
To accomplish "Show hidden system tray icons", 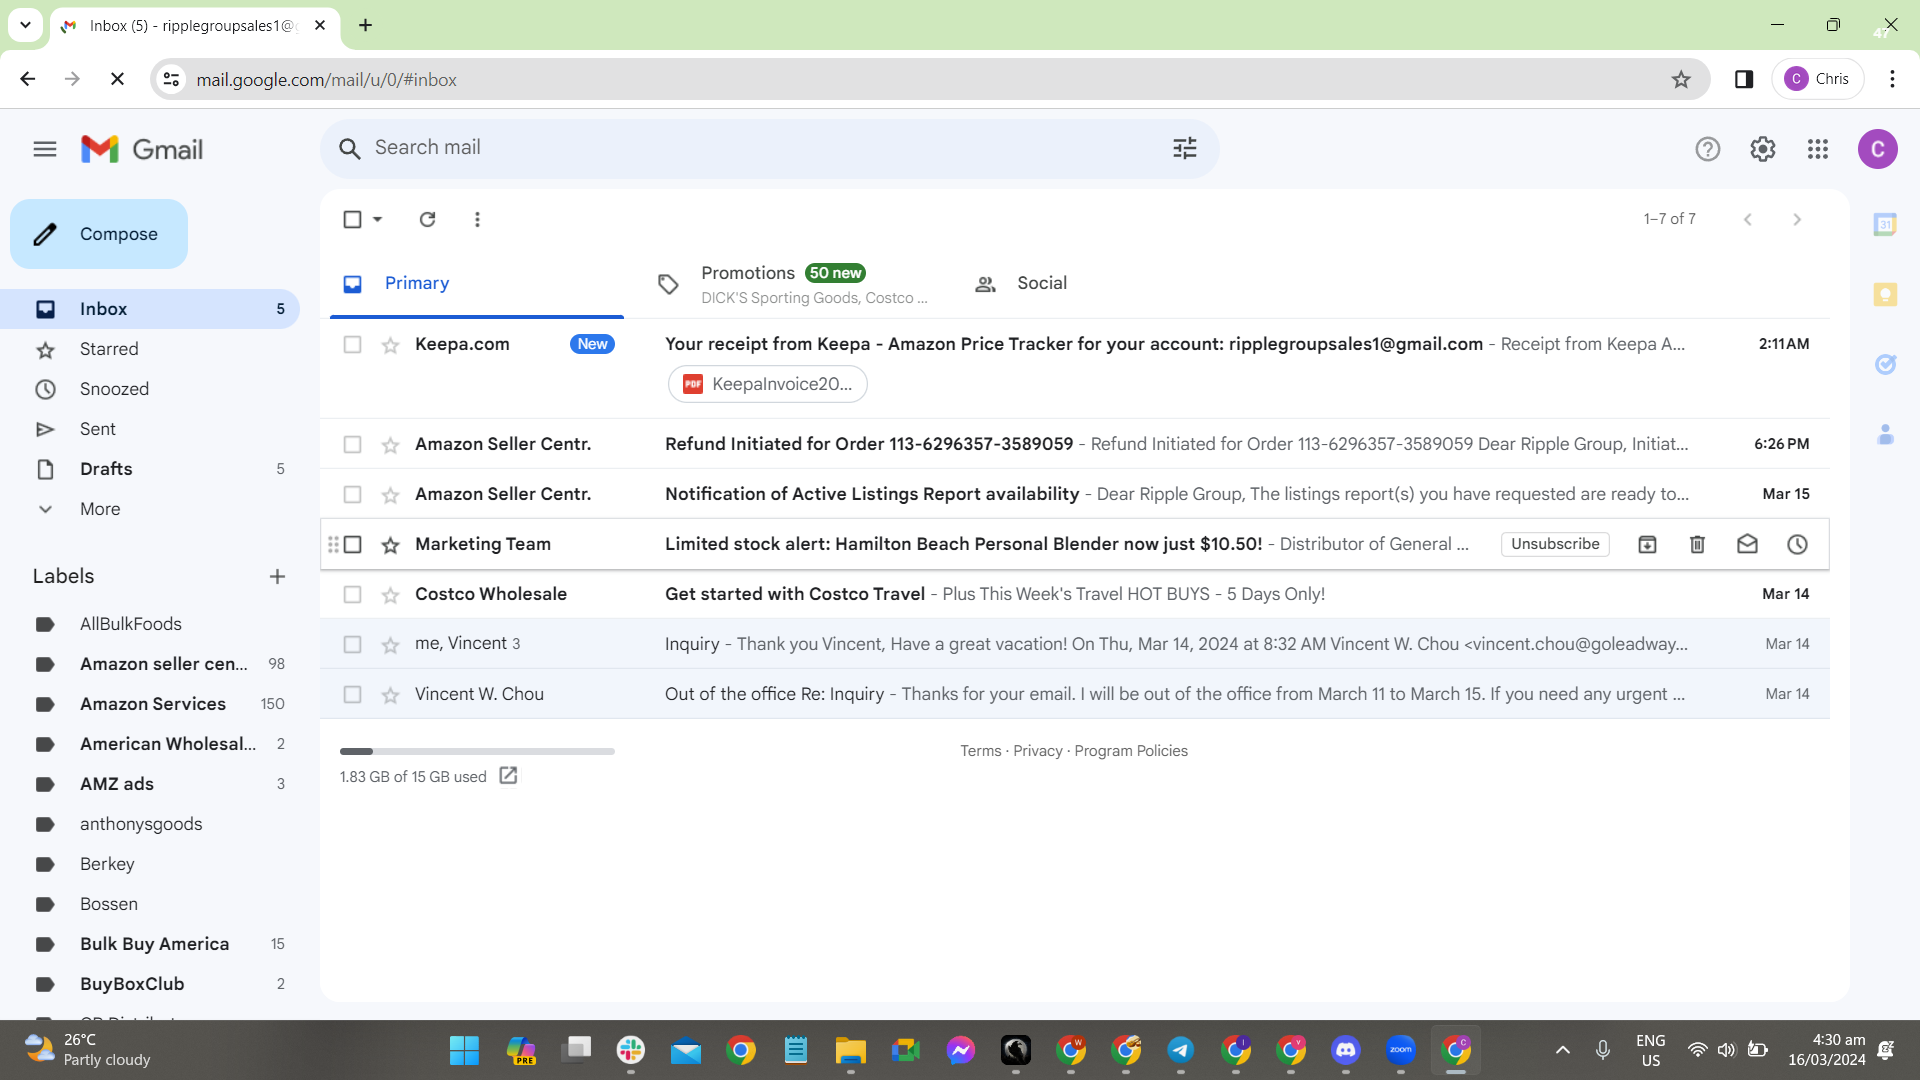I will (x=1562, y=1050).
